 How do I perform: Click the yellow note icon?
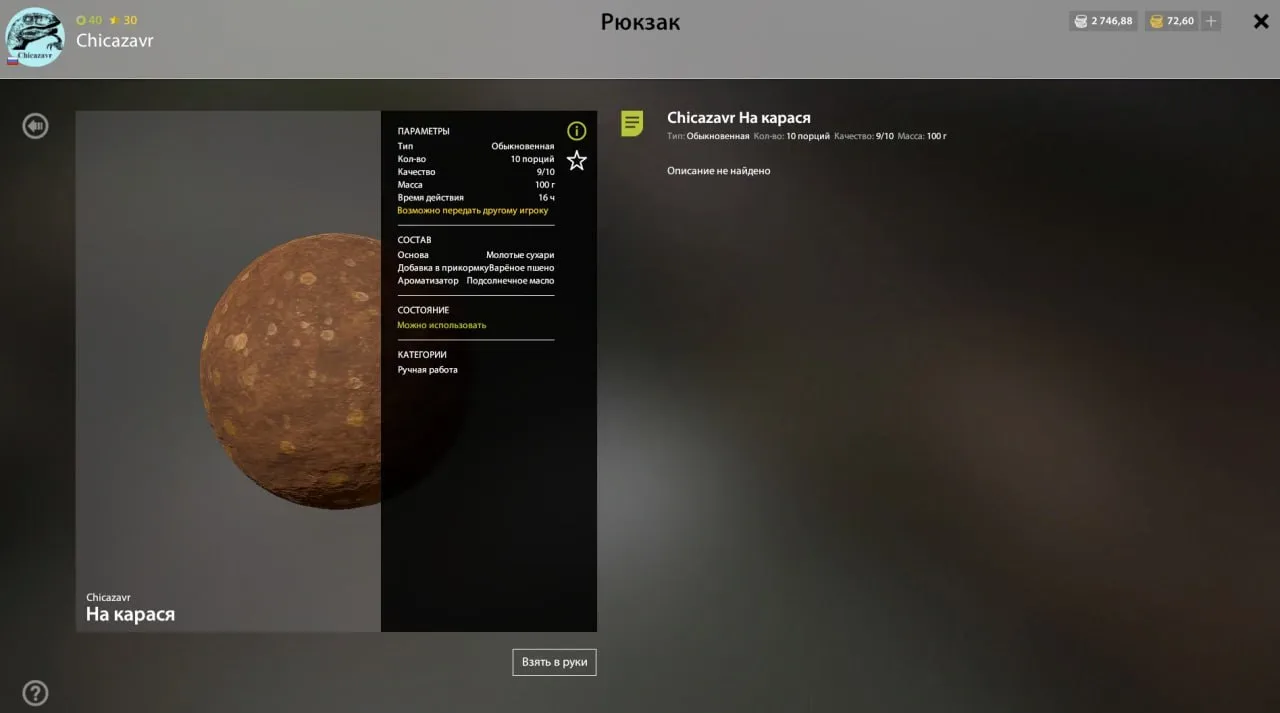(x=632, y=123)
